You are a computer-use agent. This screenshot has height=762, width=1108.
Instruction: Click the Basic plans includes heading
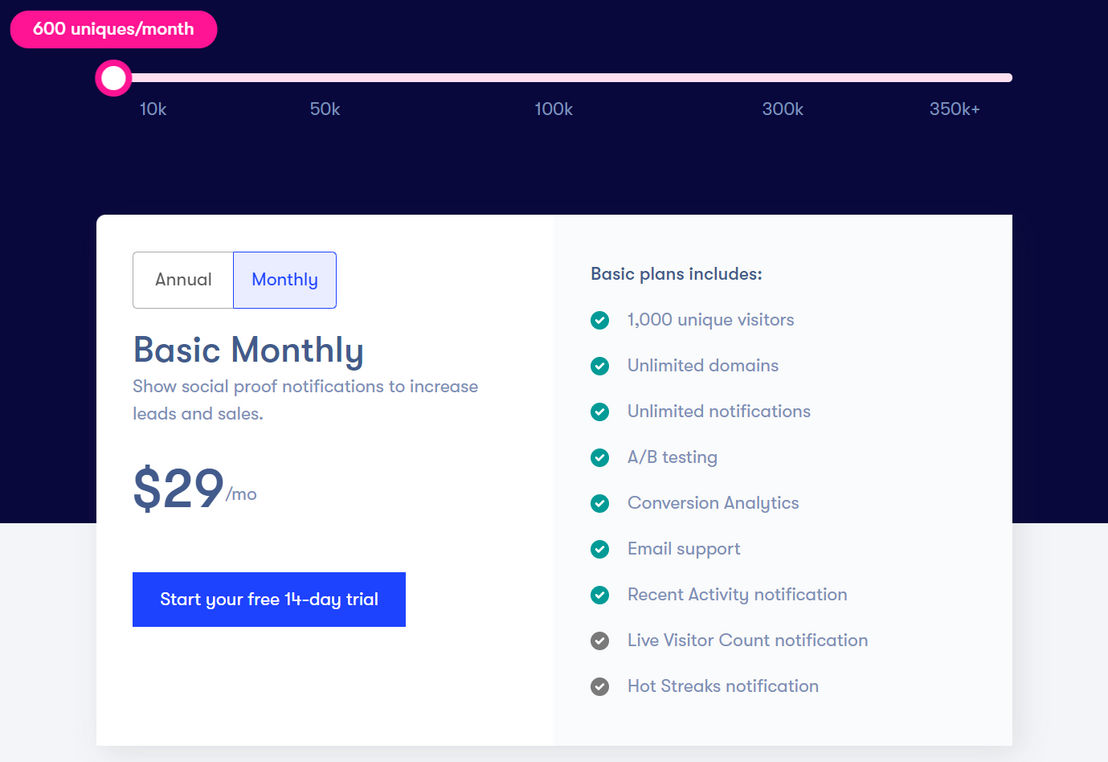click(x=676, y=274)
